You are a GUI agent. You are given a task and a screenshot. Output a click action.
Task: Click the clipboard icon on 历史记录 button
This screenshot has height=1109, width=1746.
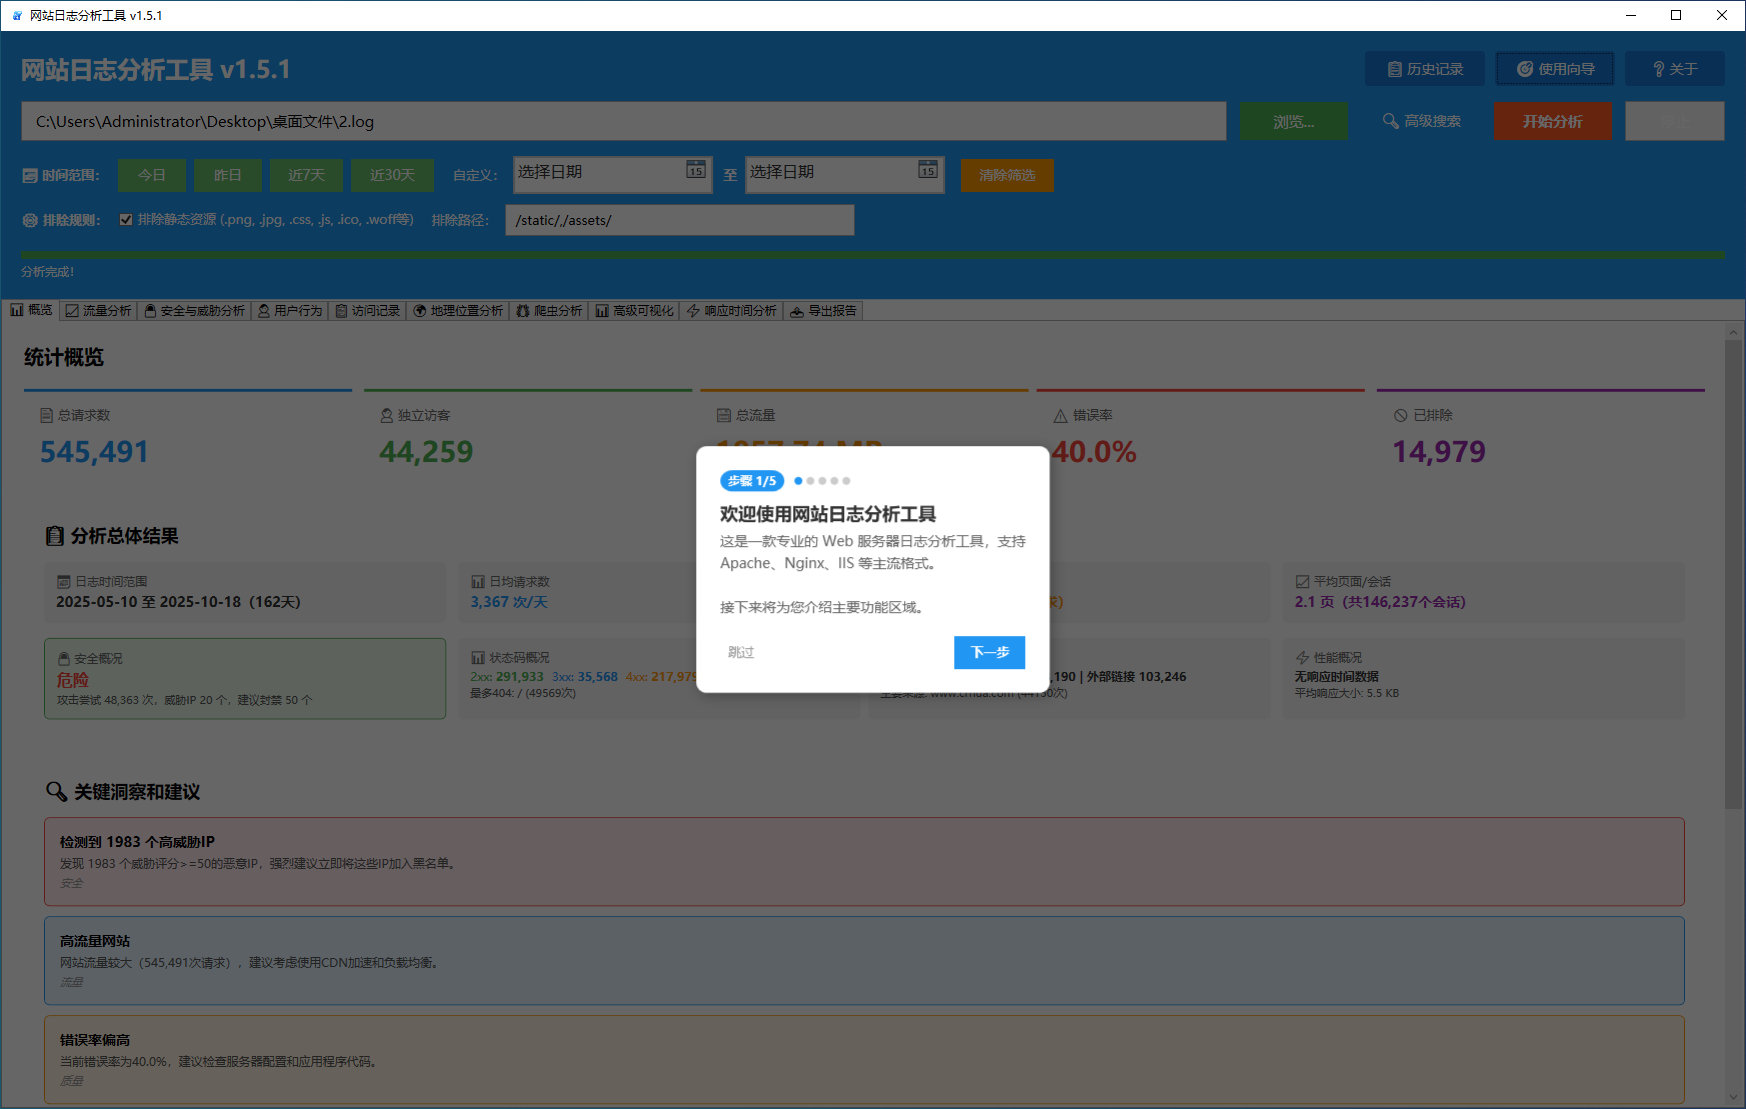(1396, 68)
